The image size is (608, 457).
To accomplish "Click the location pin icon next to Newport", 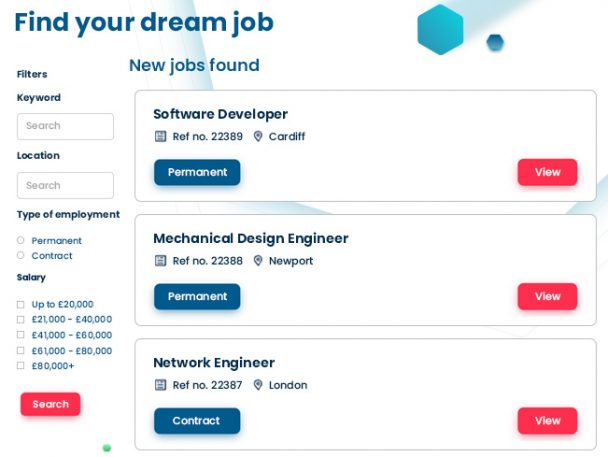I will click(258, 261).
